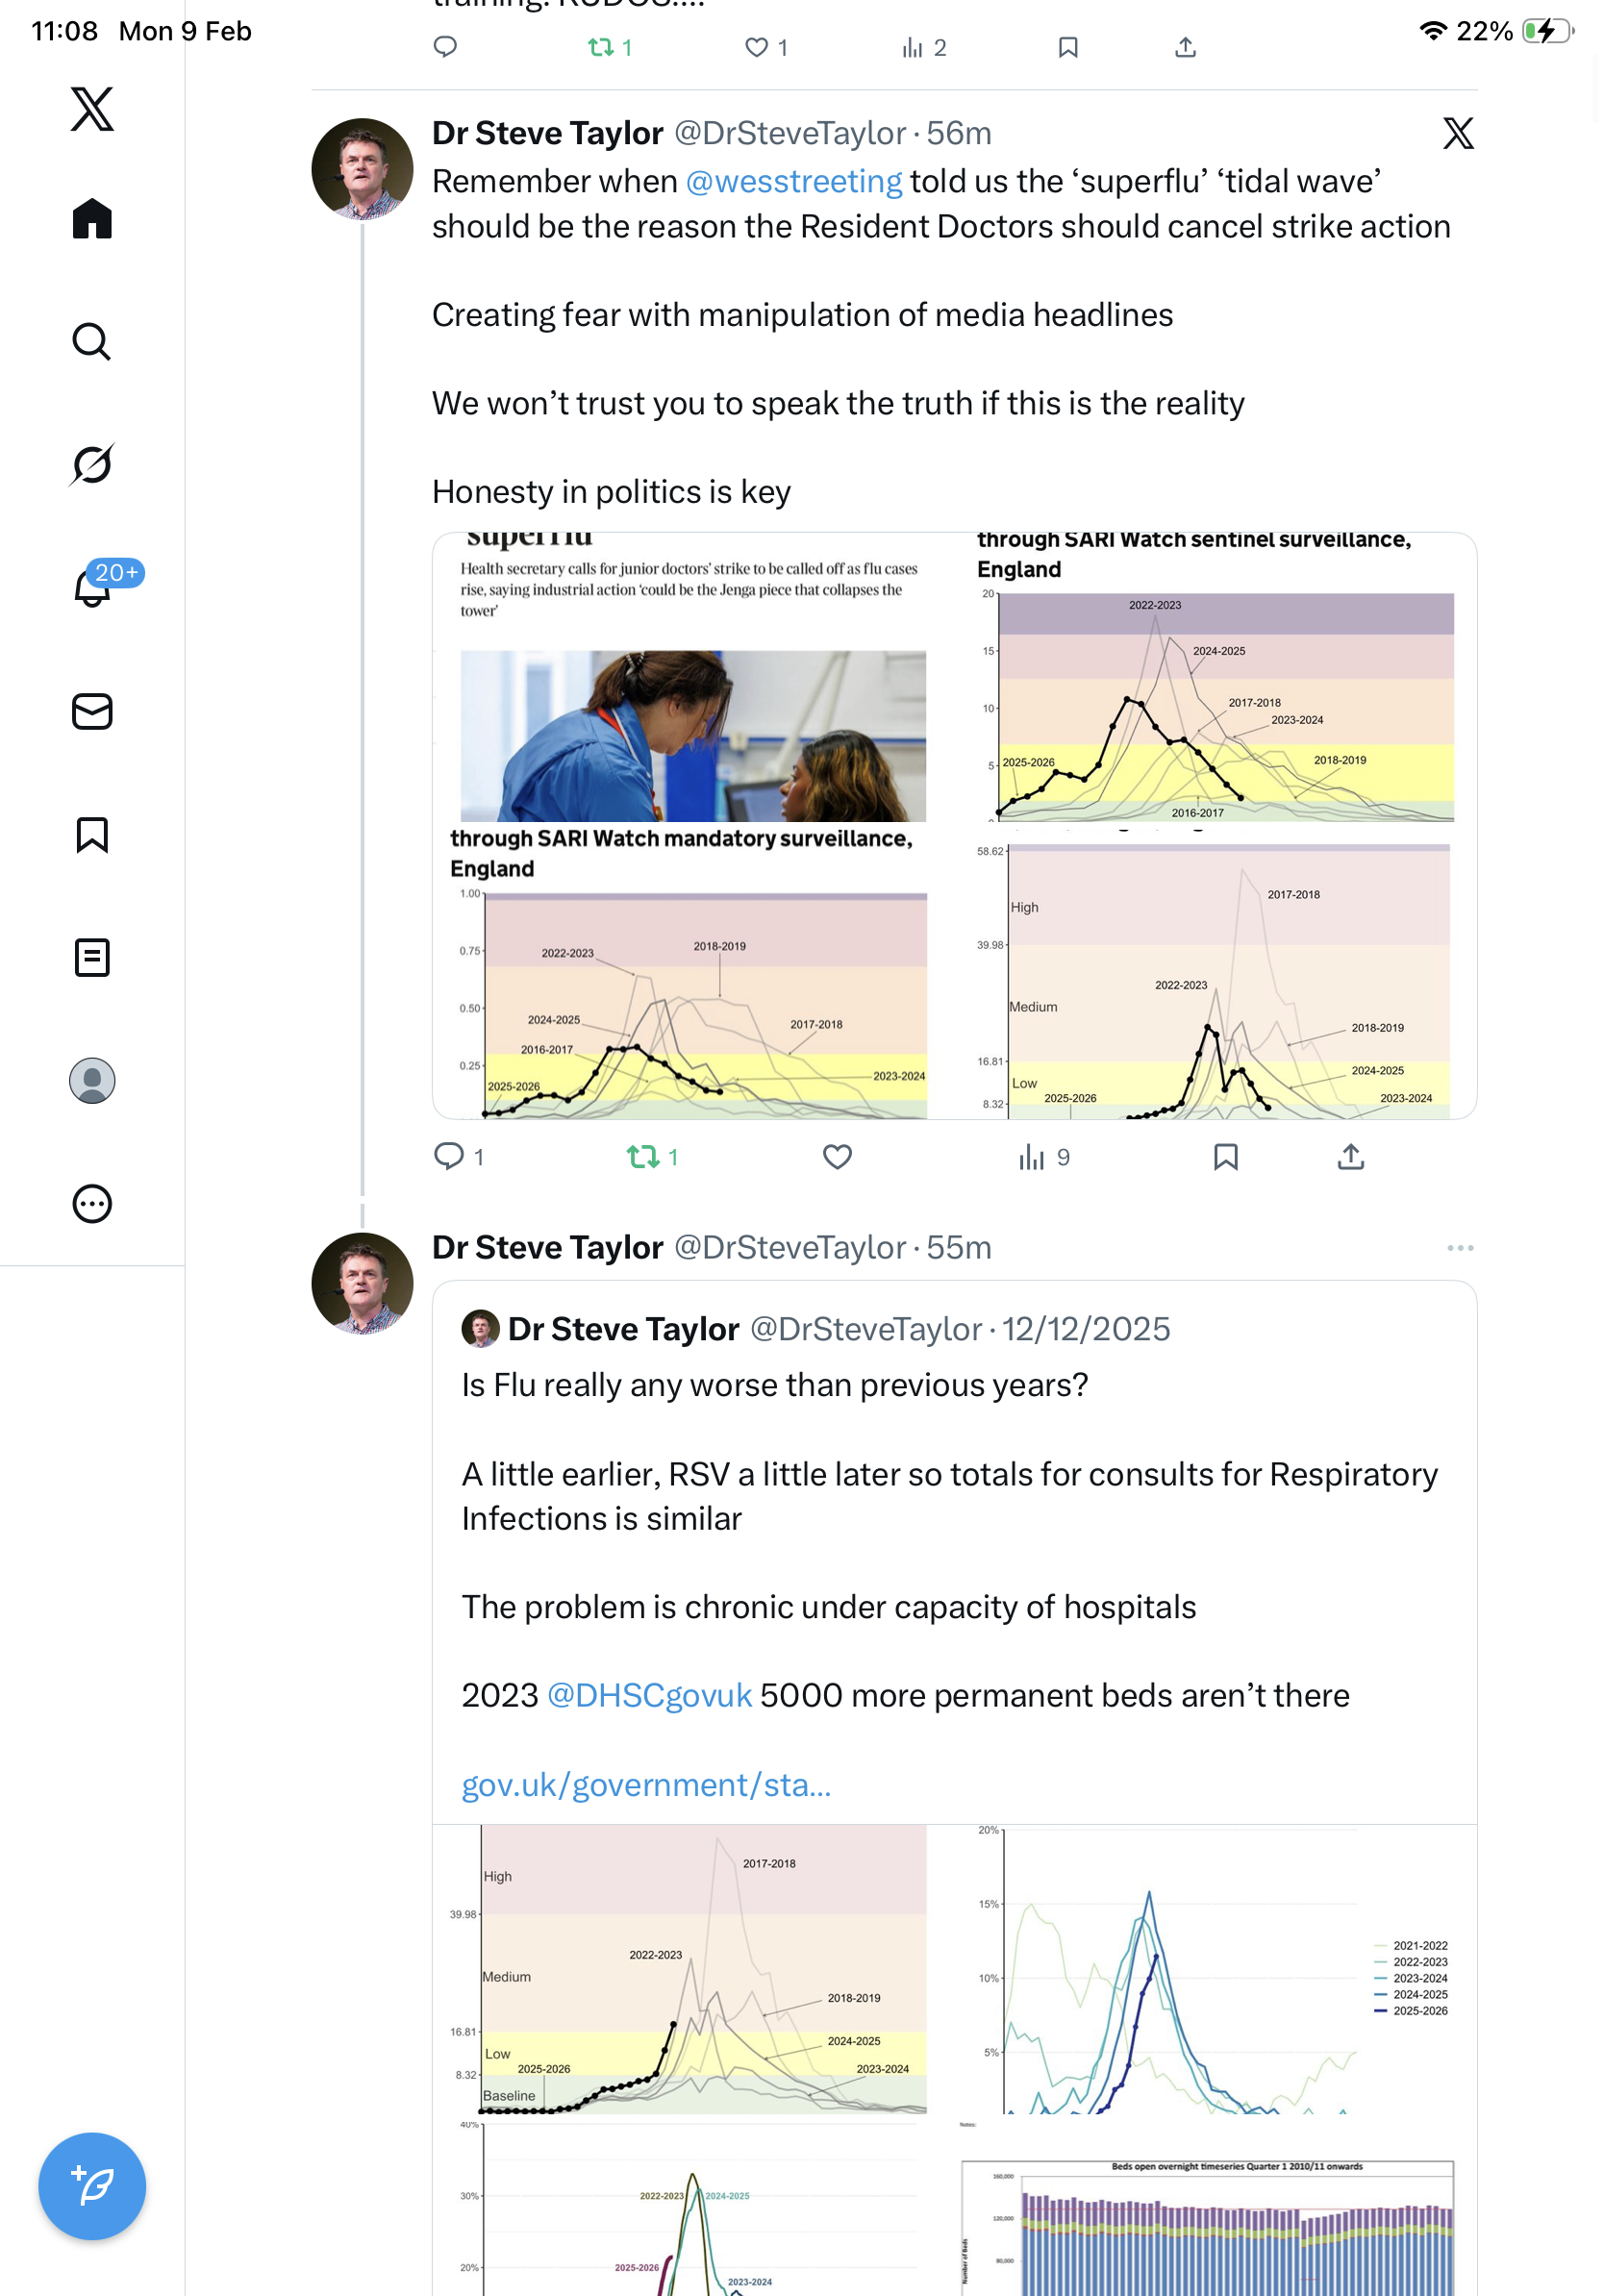Viewport: 1604px width, 2296px height.
Task: Open the @wesstreeting mention
Action: coord(794,181)
